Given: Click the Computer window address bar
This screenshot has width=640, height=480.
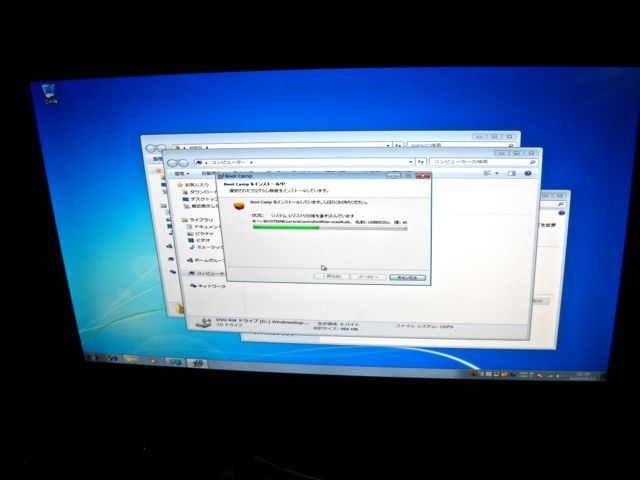Looking at the screenshot, I should click(304, 162).
